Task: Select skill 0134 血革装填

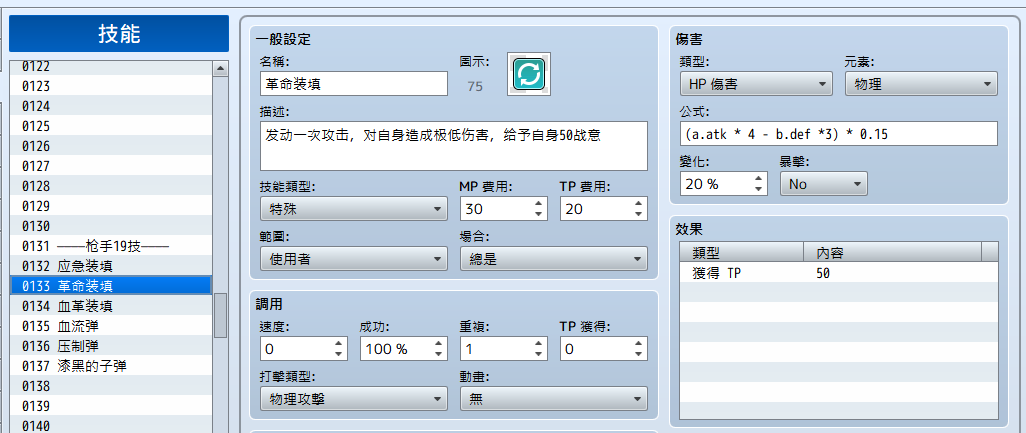Action: 111,305
